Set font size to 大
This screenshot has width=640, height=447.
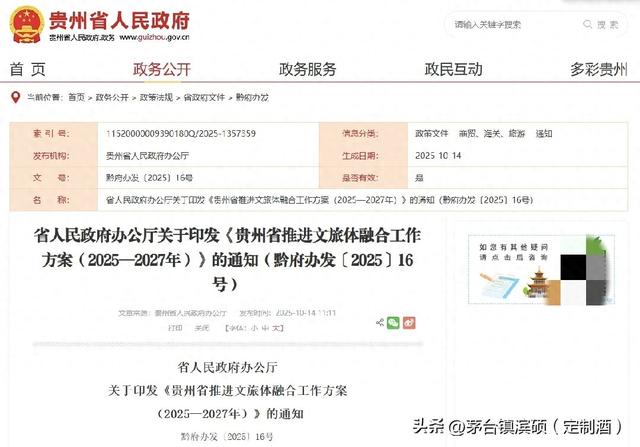[276, 328]
